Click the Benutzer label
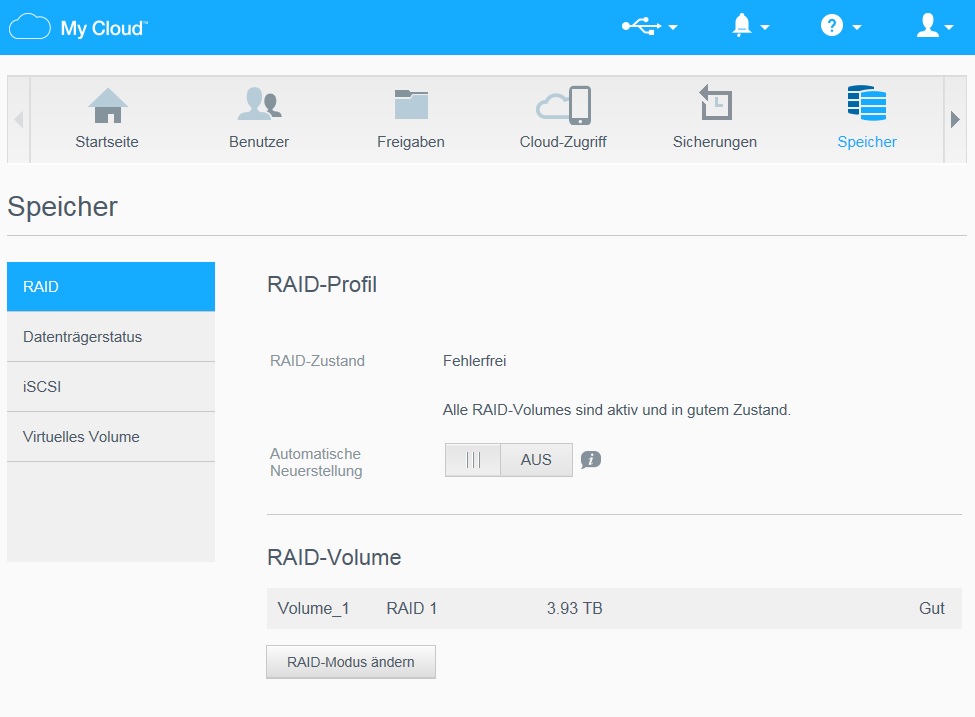975x717 pixels. point(259,142)
